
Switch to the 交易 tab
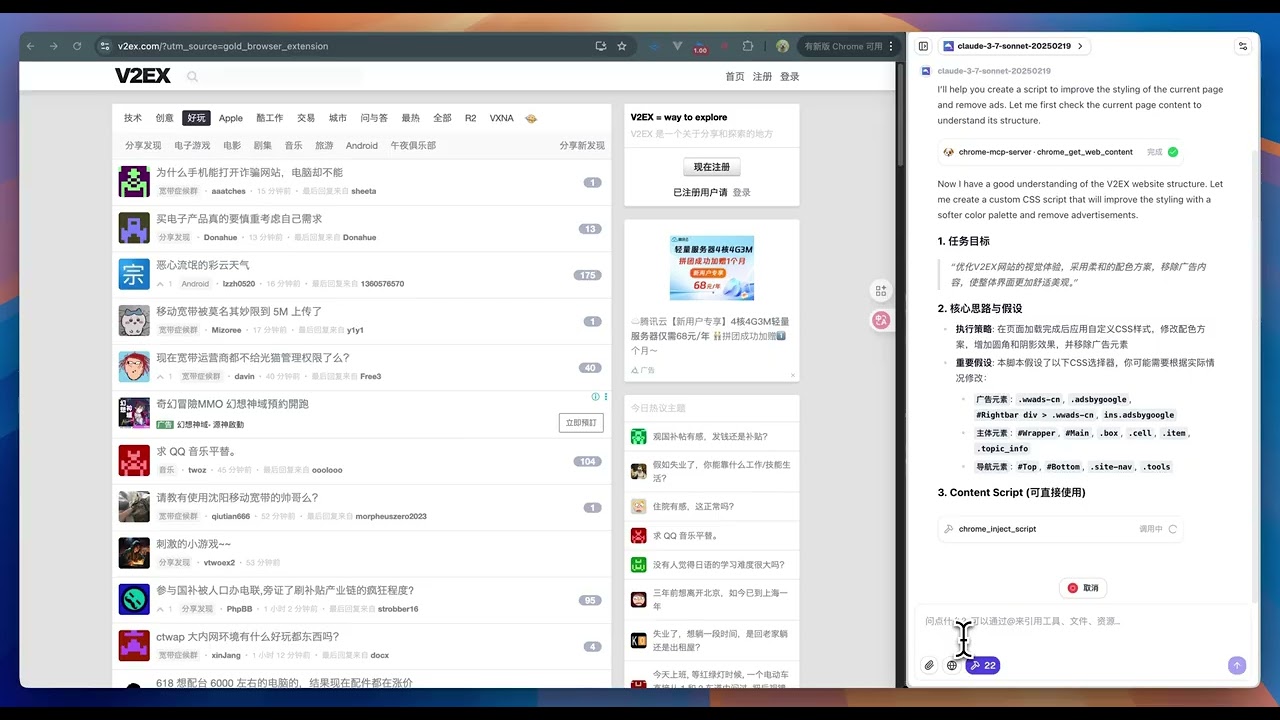[x=306, y=118]
